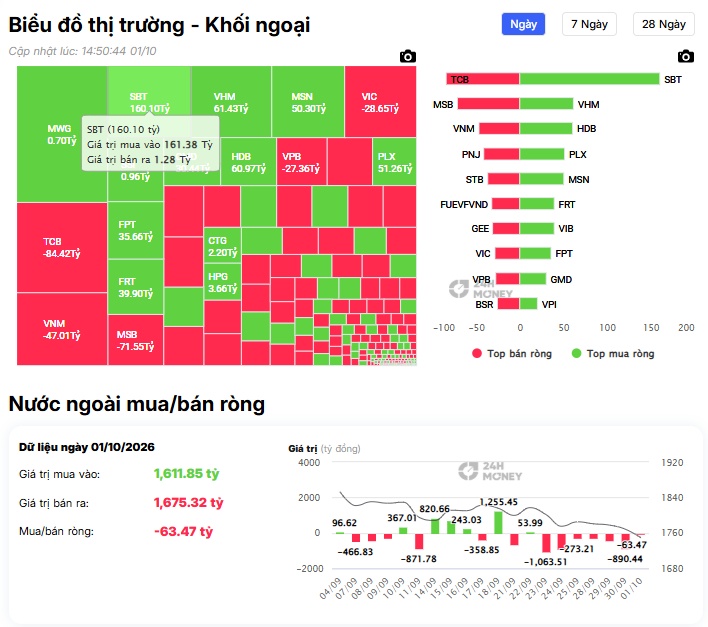Click the -63.47 tỷ net value text

pyautogui.click(x=183, y=531)
